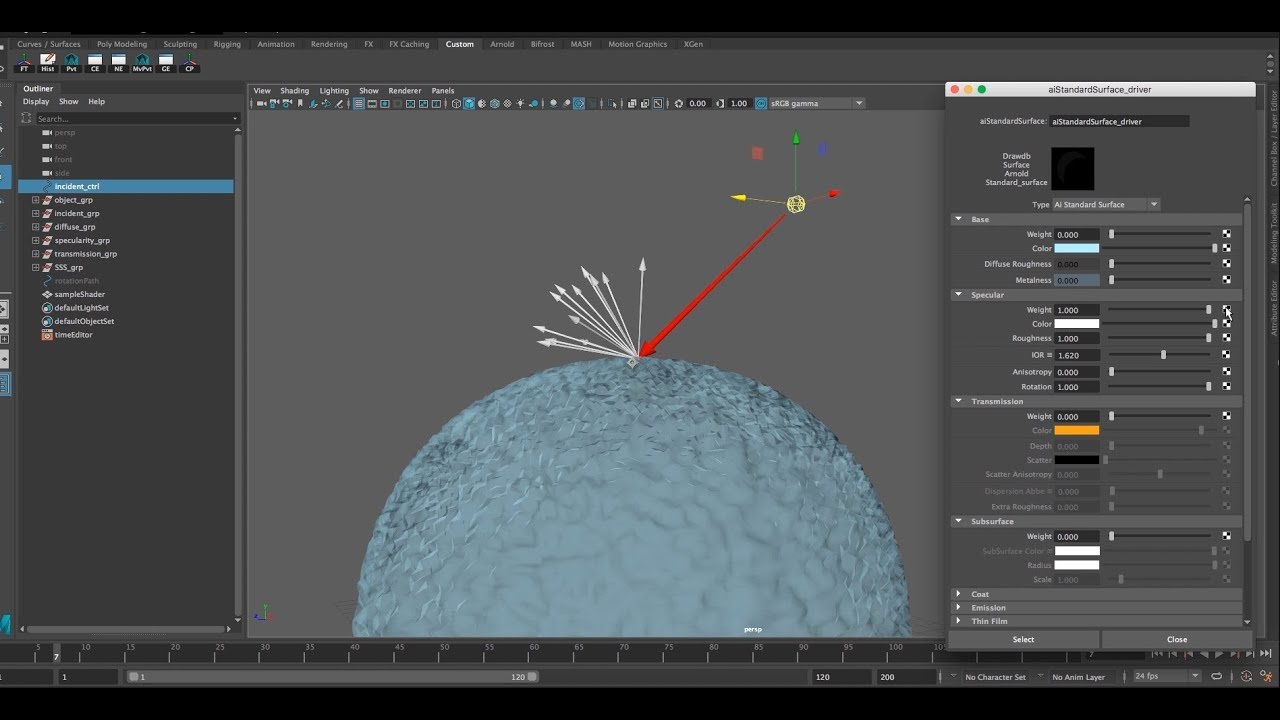Screen dimensions: 1280x720
Task: Open the viewport Shading menu
Action: [x=294, y=90]
